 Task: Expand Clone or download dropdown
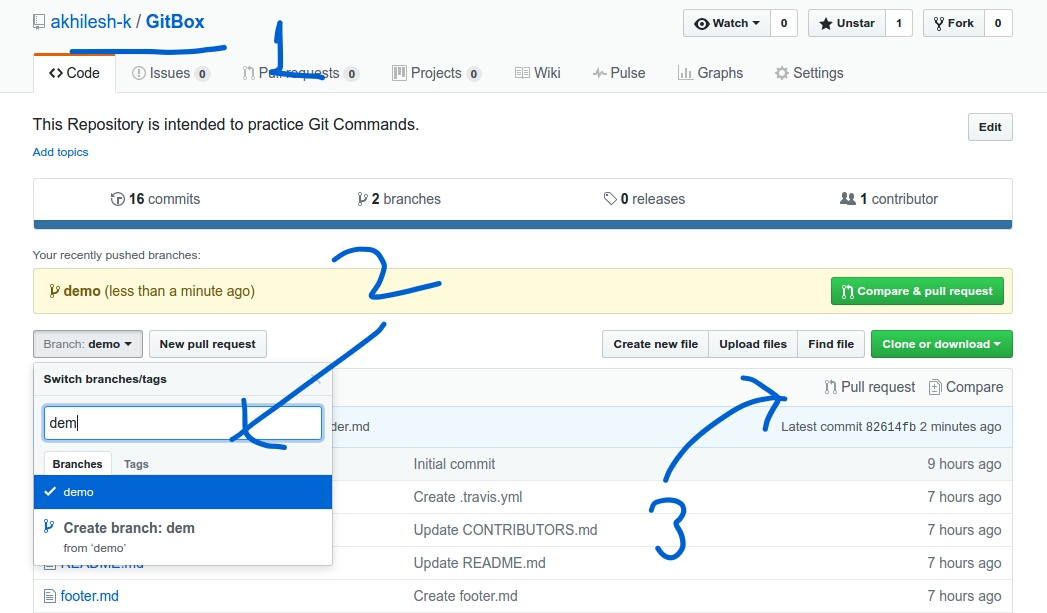tap(941, 344)
